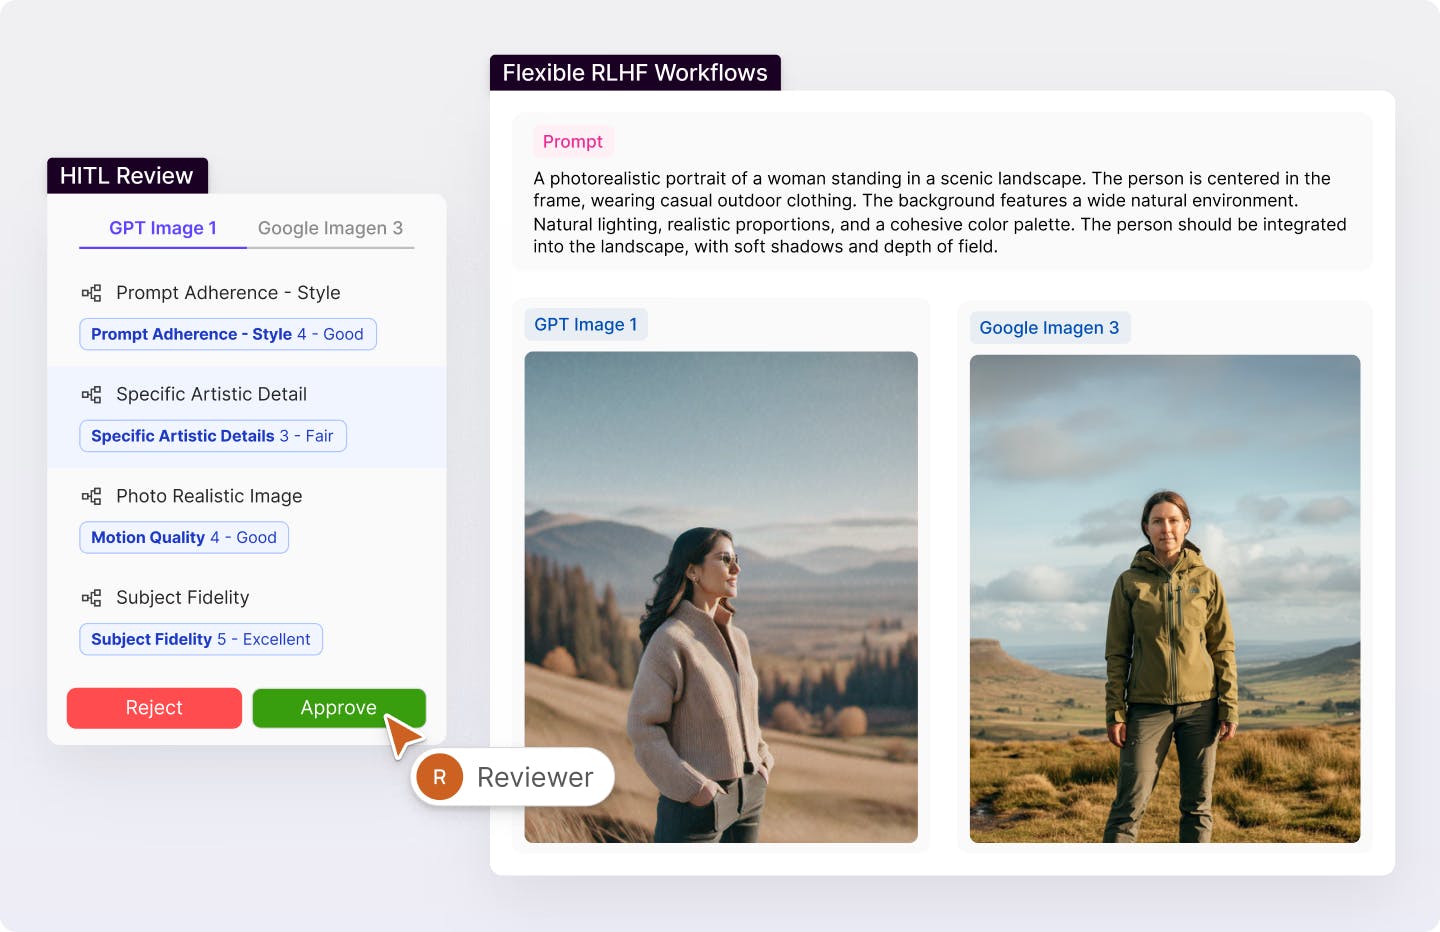The width and height of the screenshot is (1440, 932).
Task: Switch to the Google Imagen 3 tab
Action: pyautogui.click(x=330, y=228)
